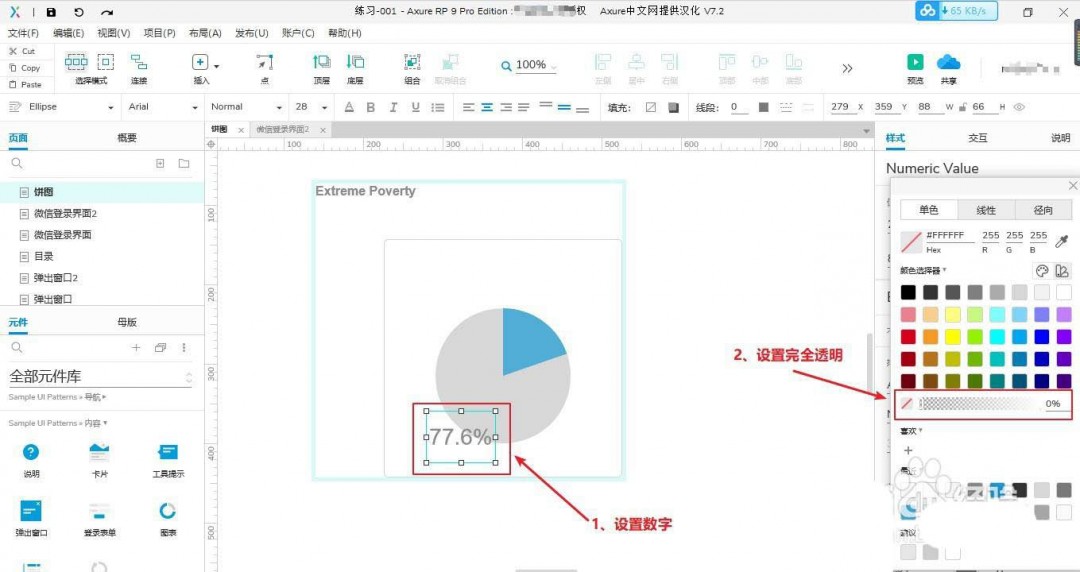Open the 全部元件库 library selector
The height and width of the screenshot is (572, 1080).
click(101, 376)
